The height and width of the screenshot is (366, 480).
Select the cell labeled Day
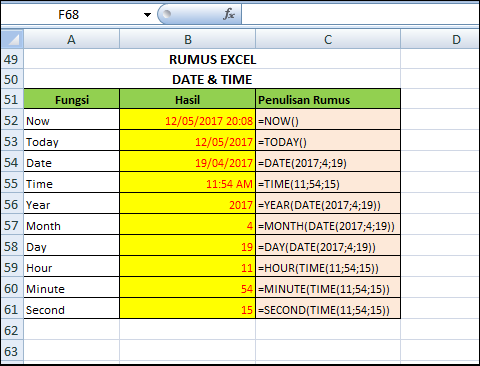71,246
